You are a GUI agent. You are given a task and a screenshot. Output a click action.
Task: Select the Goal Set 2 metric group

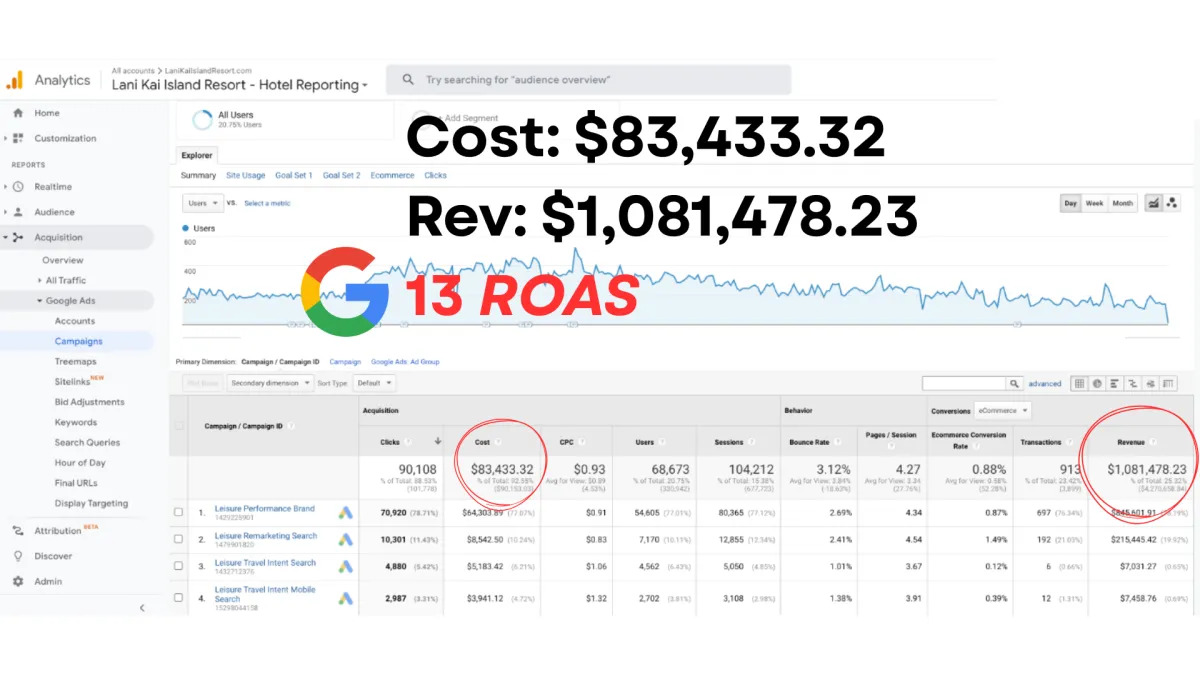tap(342, 175)
